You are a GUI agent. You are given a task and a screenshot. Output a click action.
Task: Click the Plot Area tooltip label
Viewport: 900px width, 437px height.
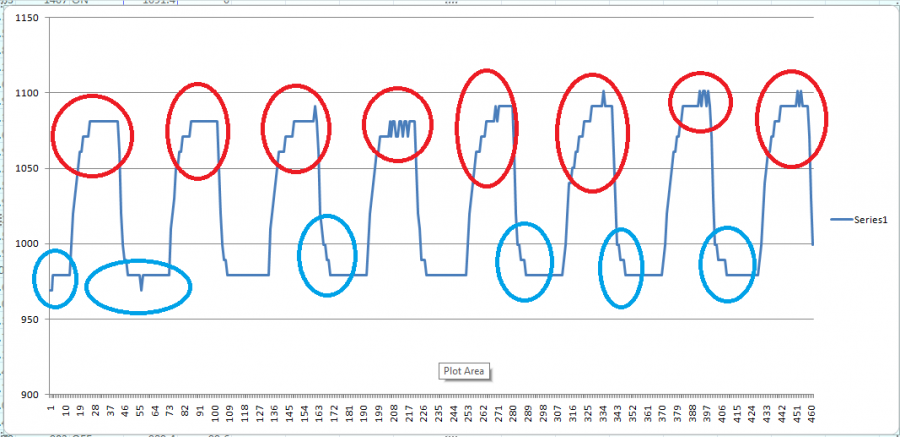pyautogui.click(x=463, y=371)
